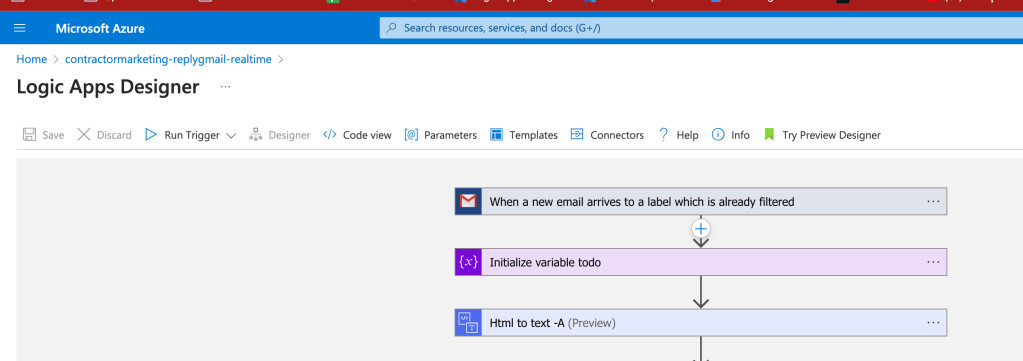
Task: Click the Discard X icon
Action: click(x=84, y=135)
